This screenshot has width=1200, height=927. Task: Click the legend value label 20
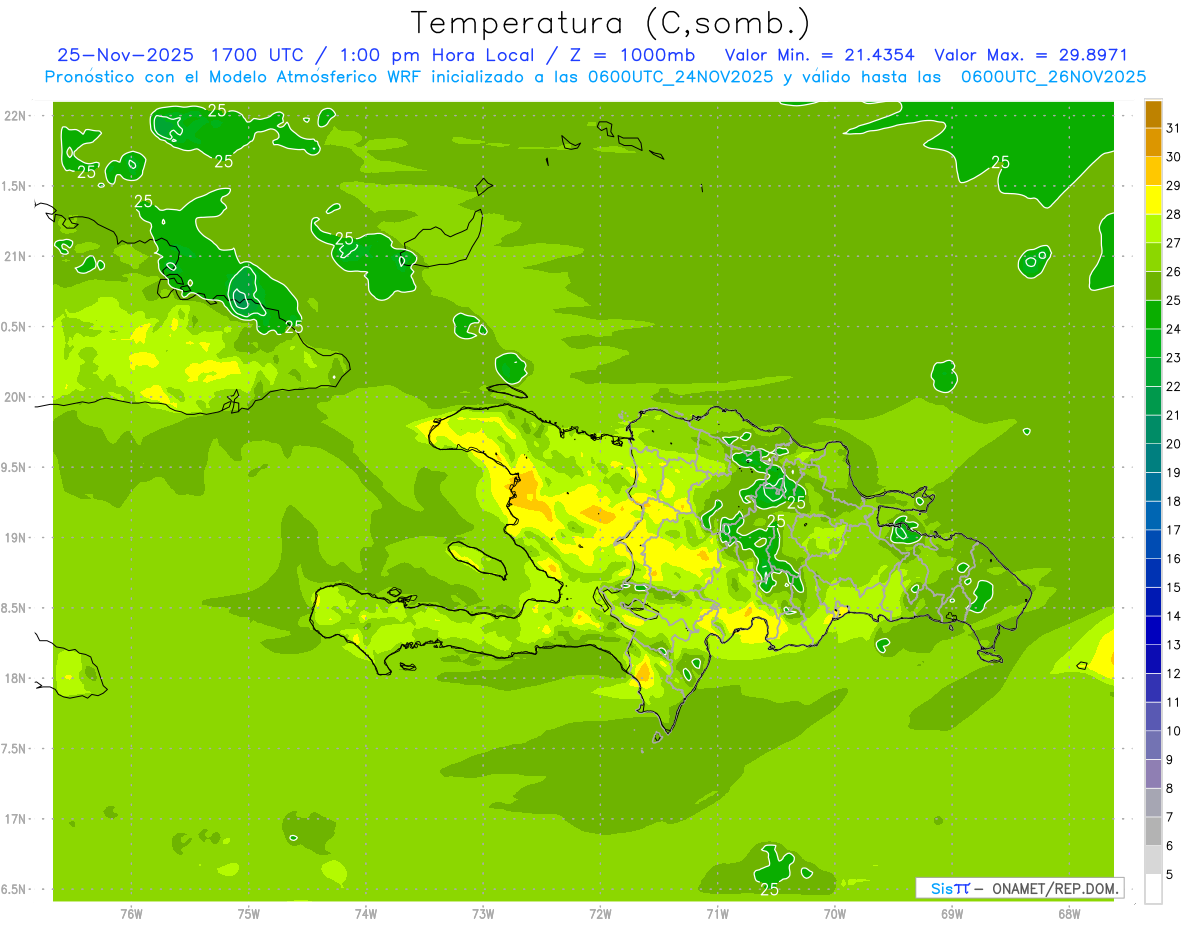pos(1174,444)
